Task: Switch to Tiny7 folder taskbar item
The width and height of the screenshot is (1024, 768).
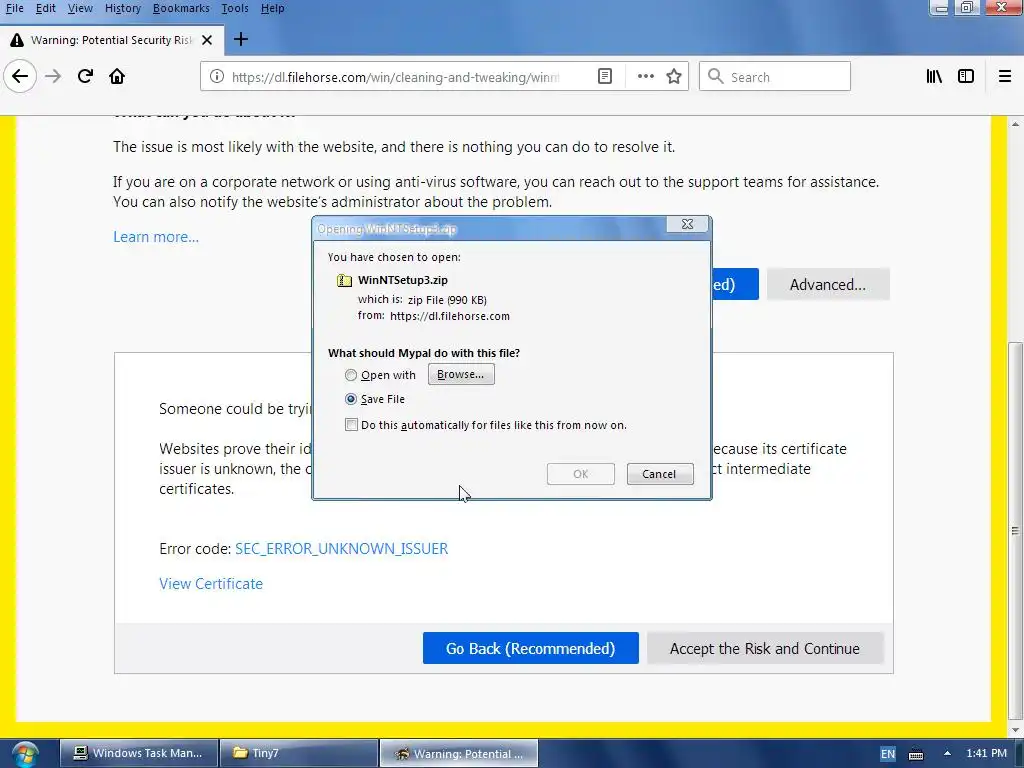Action: pos(298,754)
